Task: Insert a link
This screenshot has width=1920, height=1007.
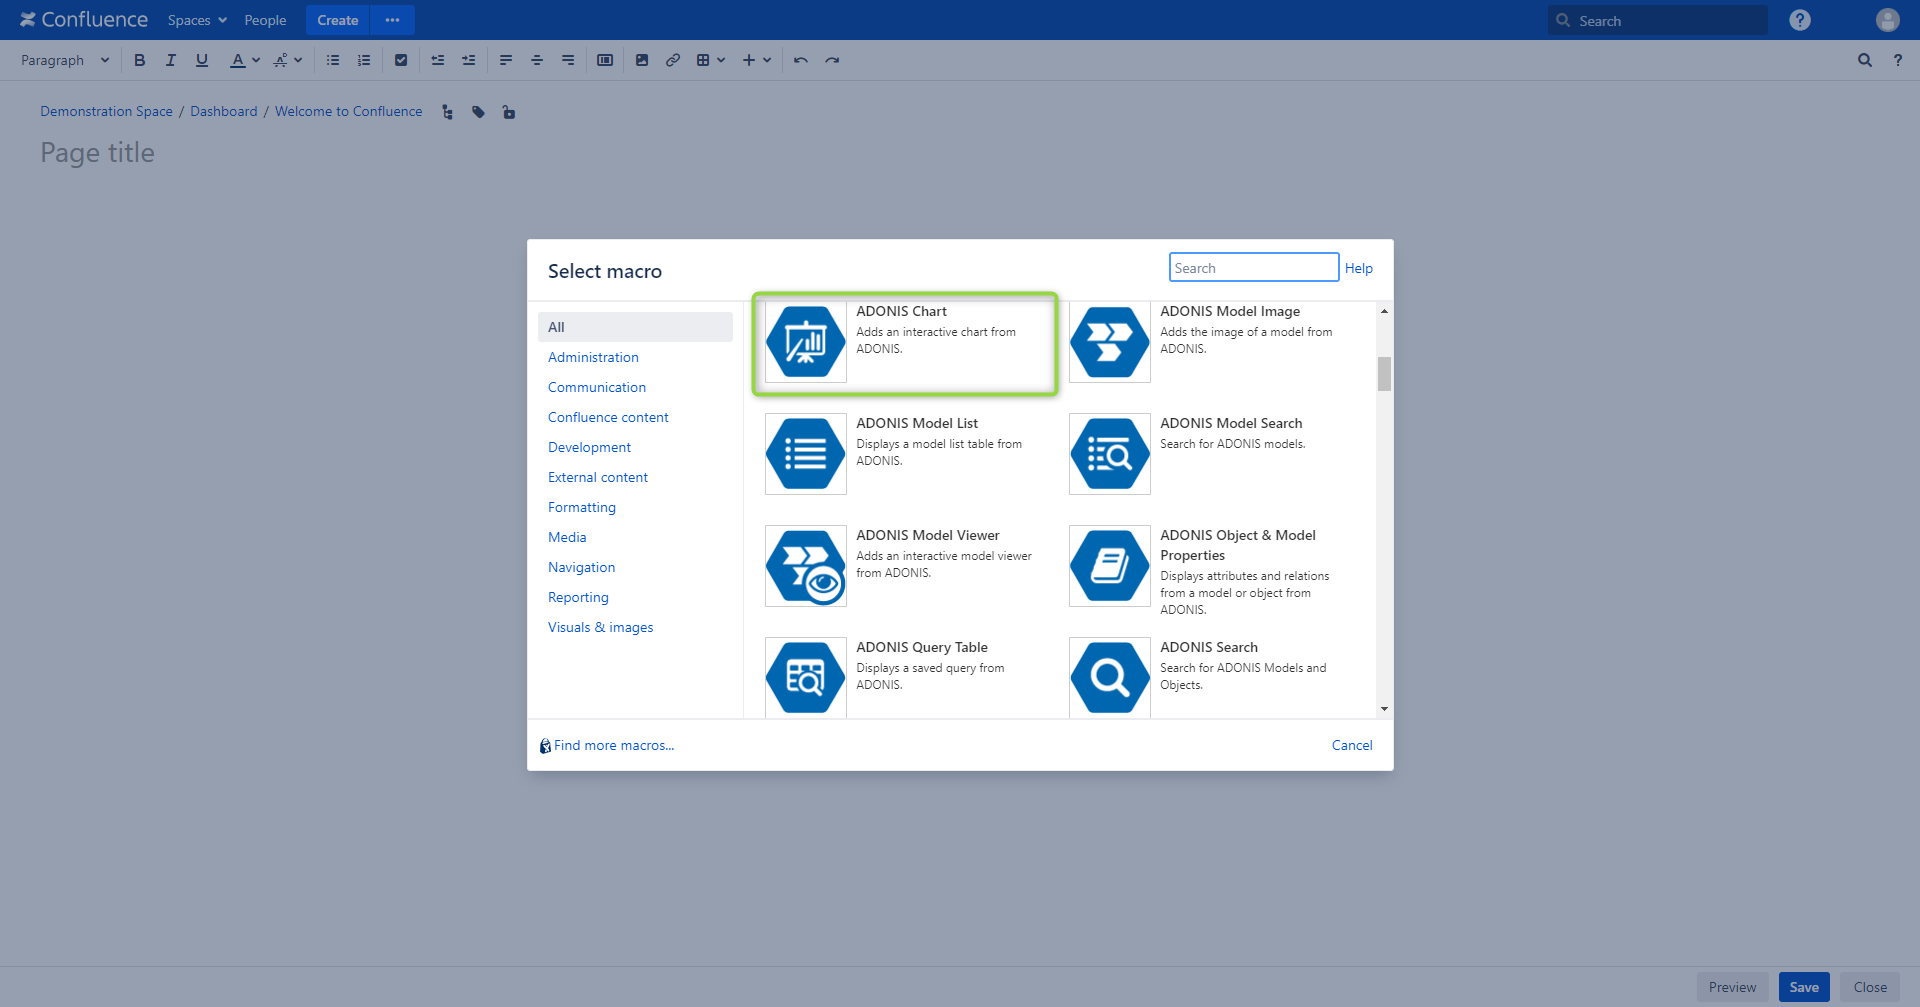Action: coord(673,60)
